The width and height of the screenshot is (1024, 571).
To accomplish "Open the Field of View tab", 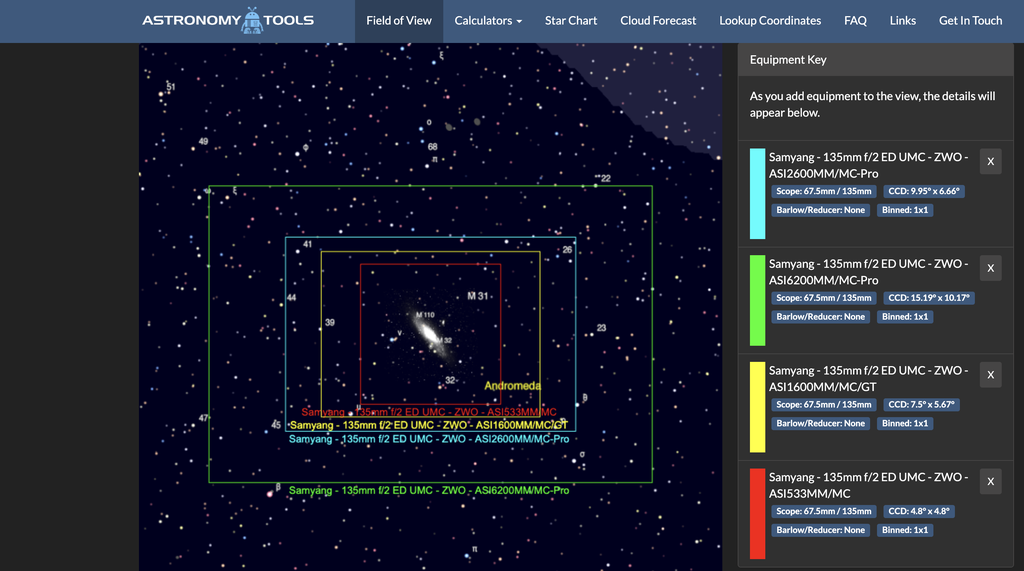I will point(399,21).
